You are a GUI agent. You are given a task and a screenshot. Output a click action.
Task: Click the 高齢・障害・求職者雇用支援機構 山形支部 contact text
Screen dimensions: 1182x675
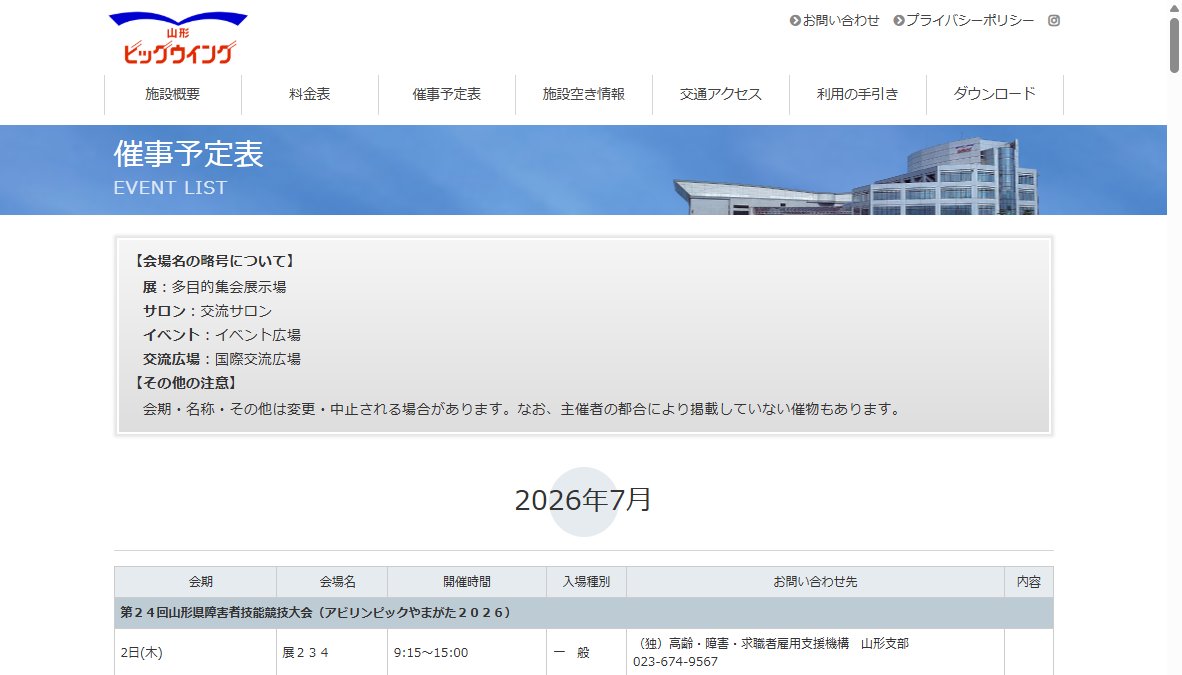coord(771,643)
